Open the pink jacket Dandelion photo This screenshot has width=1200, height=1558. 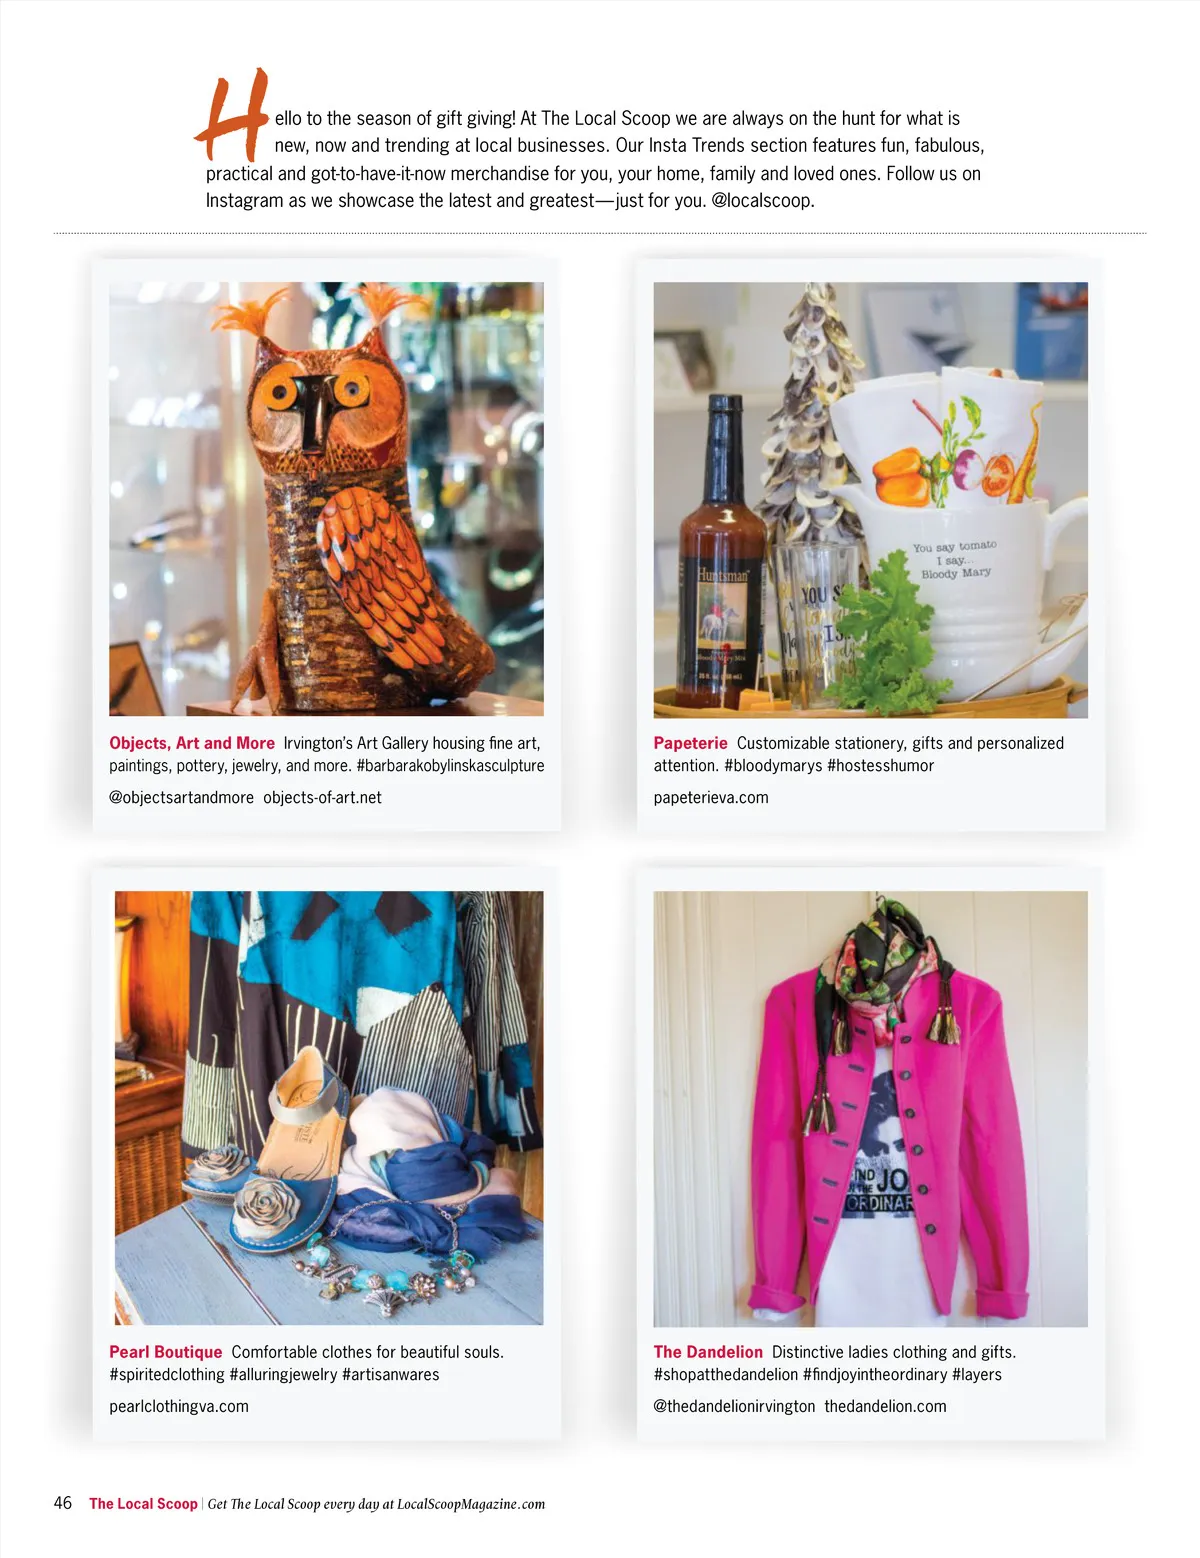coord(870,1109)
